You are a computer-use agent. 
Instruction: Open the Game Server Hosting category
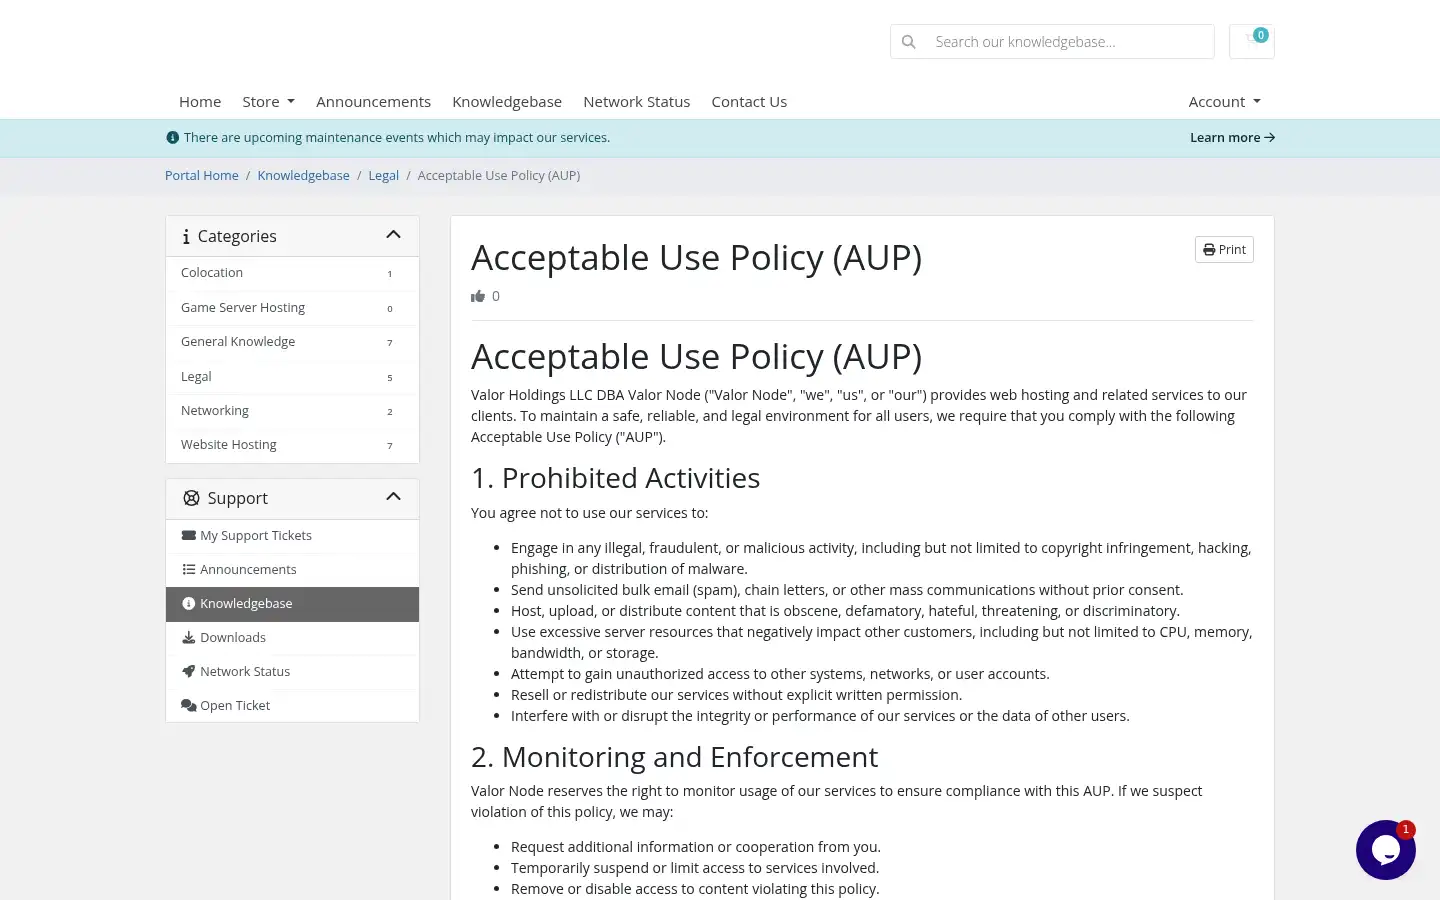[292, 308]
